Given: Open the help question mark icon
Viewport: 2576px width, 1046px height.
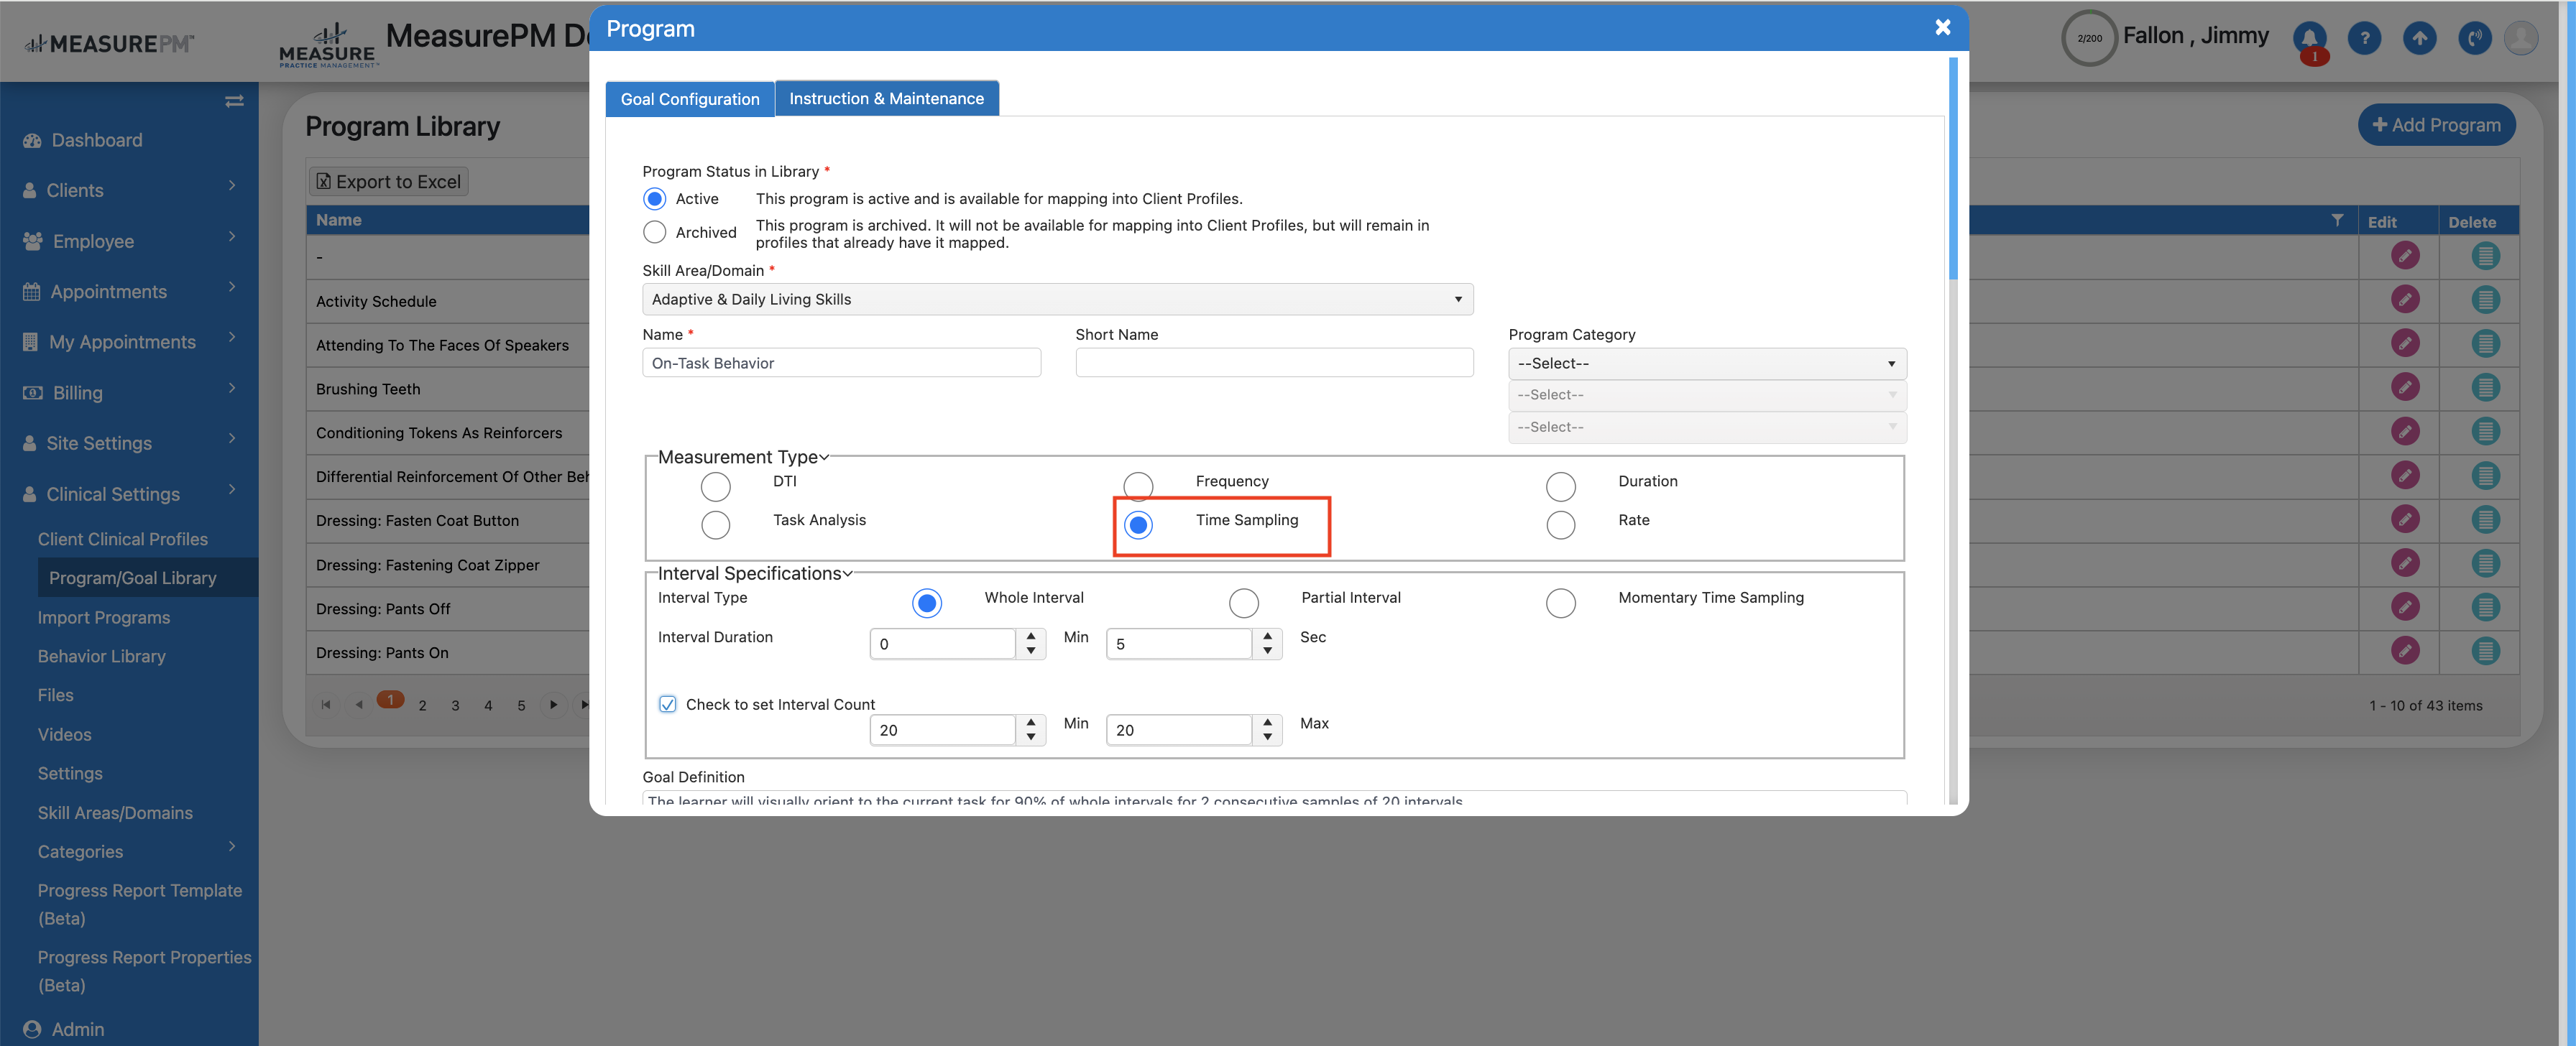Looking at the screenshot, I should 2364,38.
